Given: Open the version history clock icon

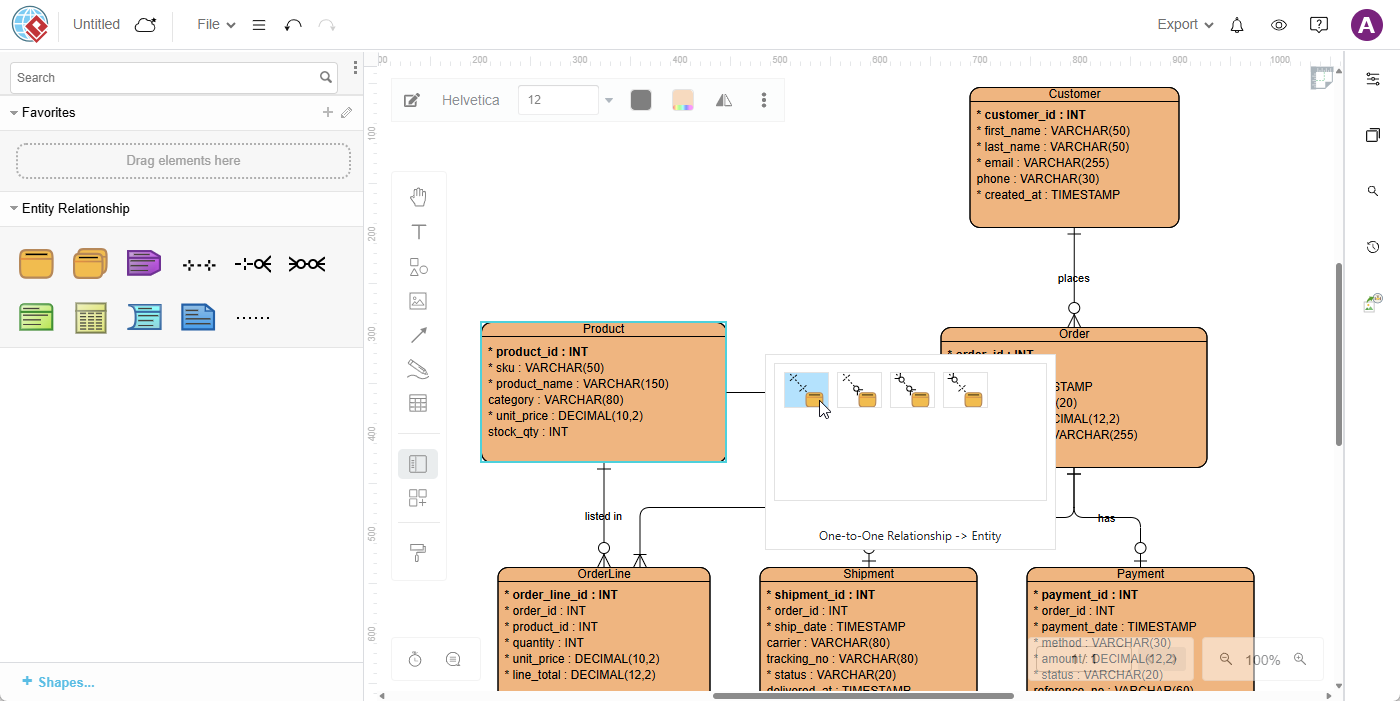Looking at the screenshot, I should (x=1373, y=247).
